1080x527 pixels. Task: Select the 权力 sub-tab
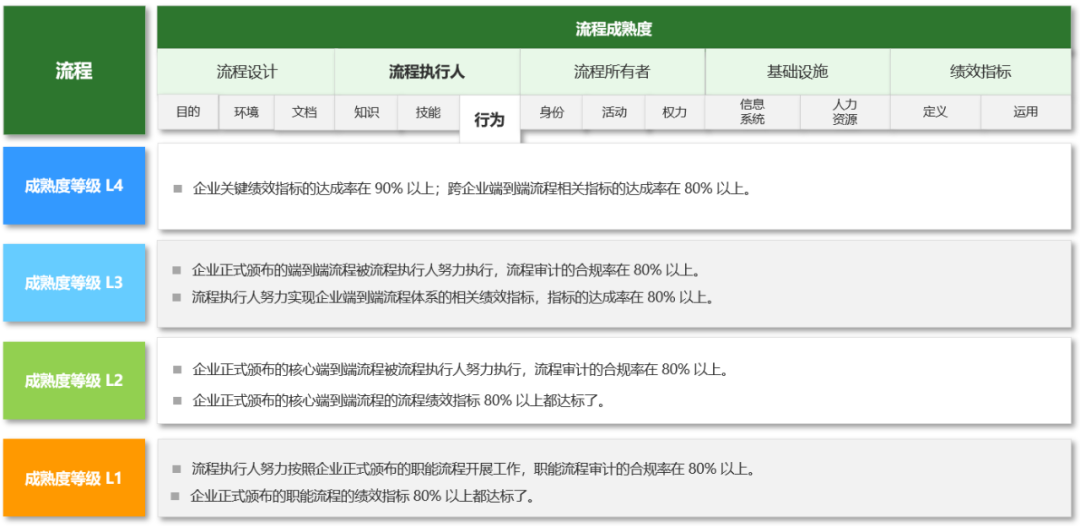pos(674,112)
